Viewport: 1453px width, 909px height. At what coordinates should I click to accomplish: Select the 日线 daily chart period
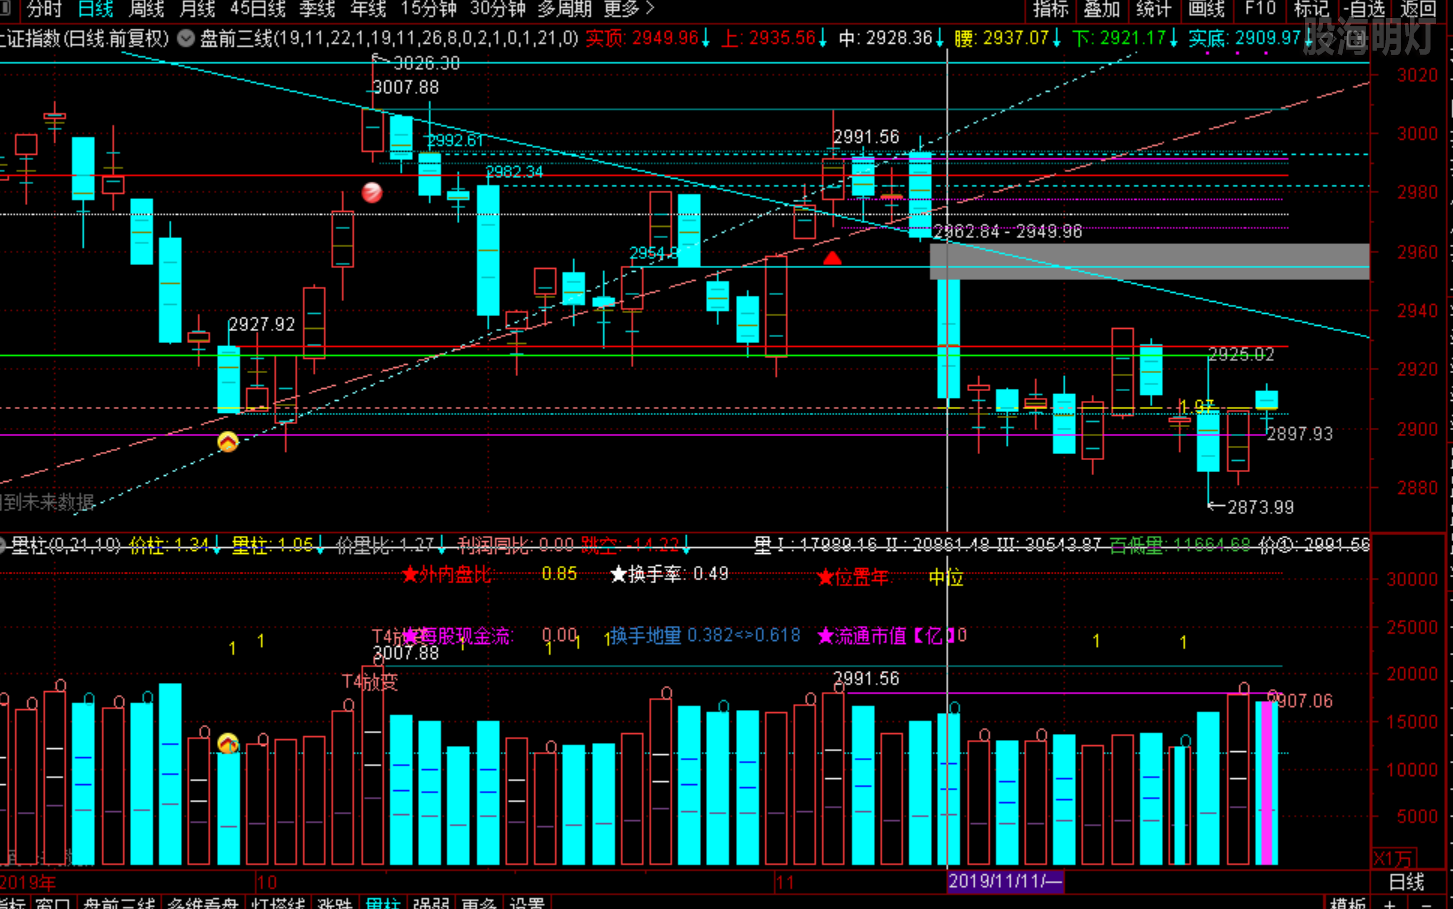96,9
